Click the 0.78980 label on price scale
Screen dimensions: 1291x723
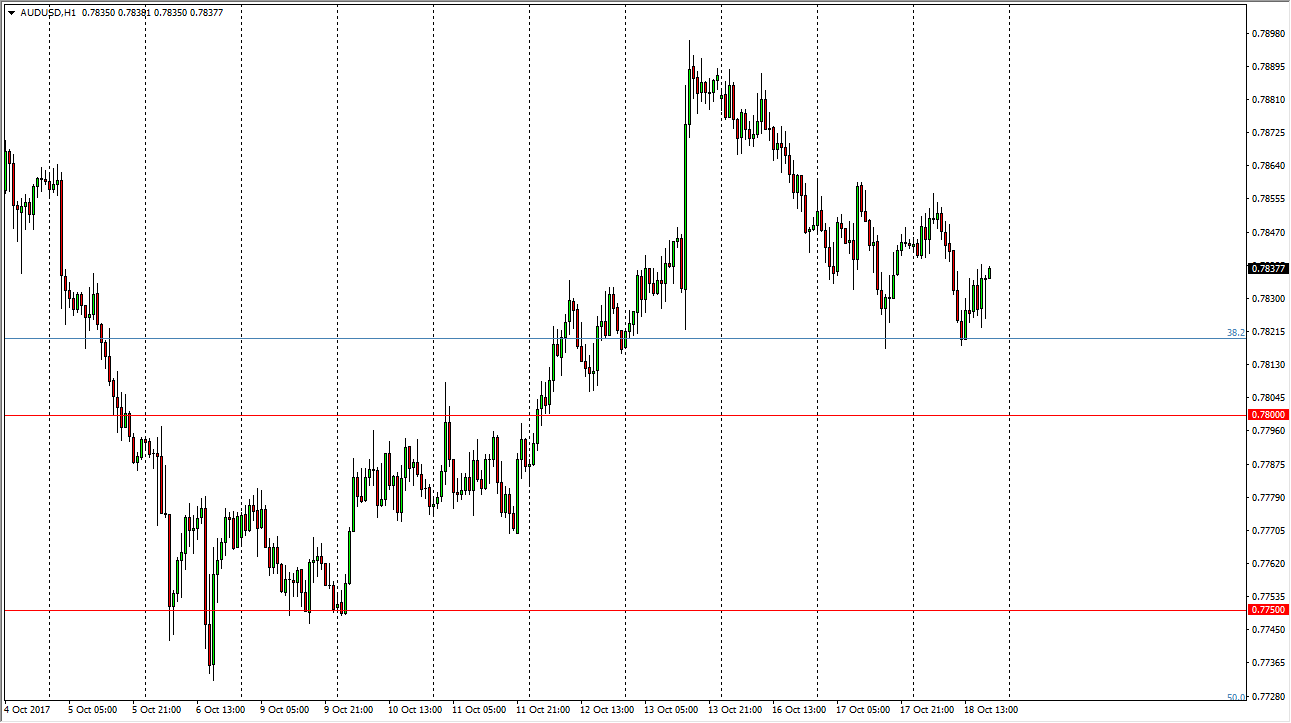click(x=1268, y=33)
